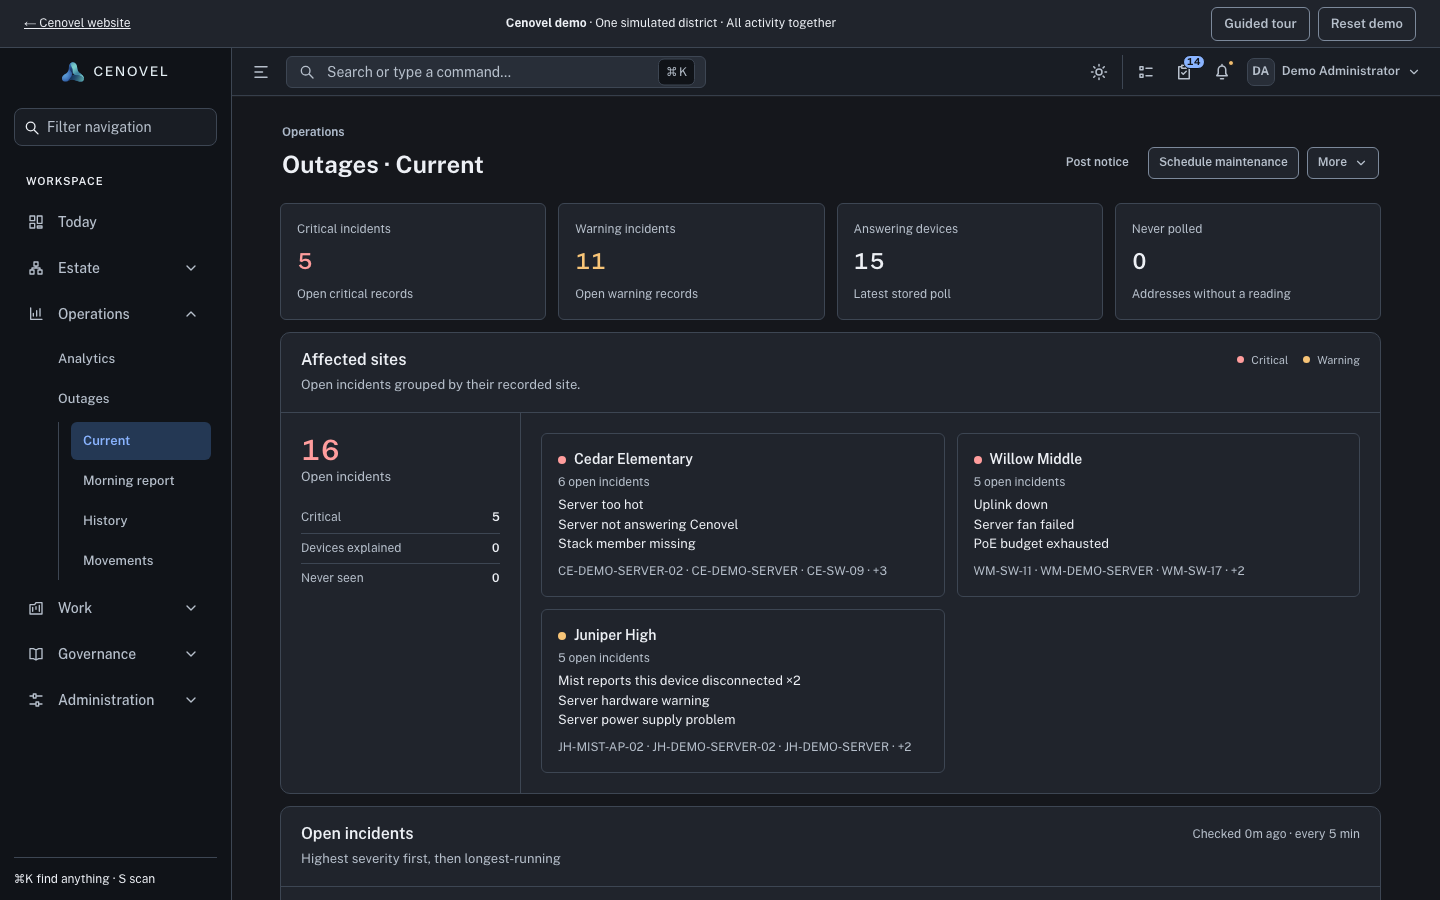Start the Guided tour
Viewport: 1440px width, 900px height.
pos(1260,24)
